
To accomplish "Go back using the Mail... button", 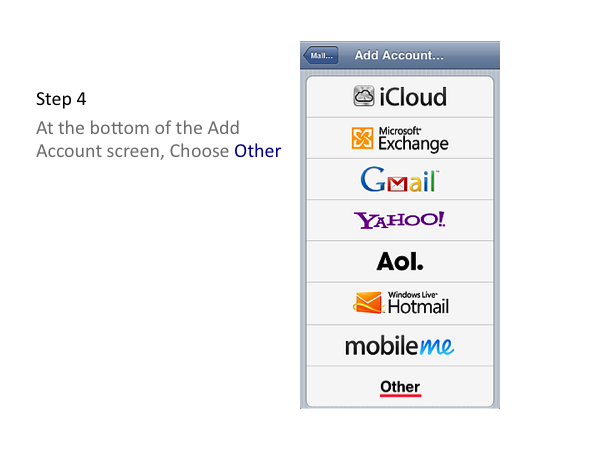I will click(321, 56).
